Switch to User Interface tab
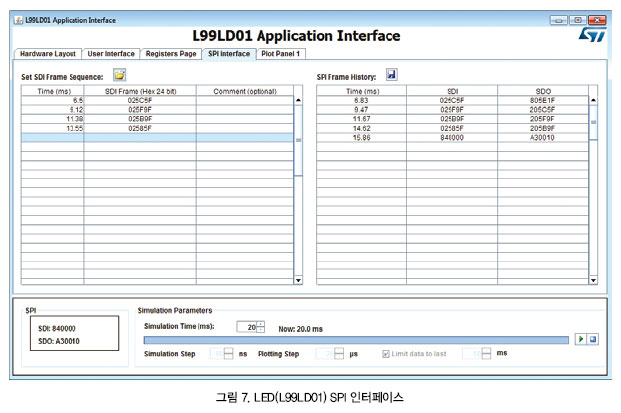Viewport: 621px width, 413px height. click(111, 54)
